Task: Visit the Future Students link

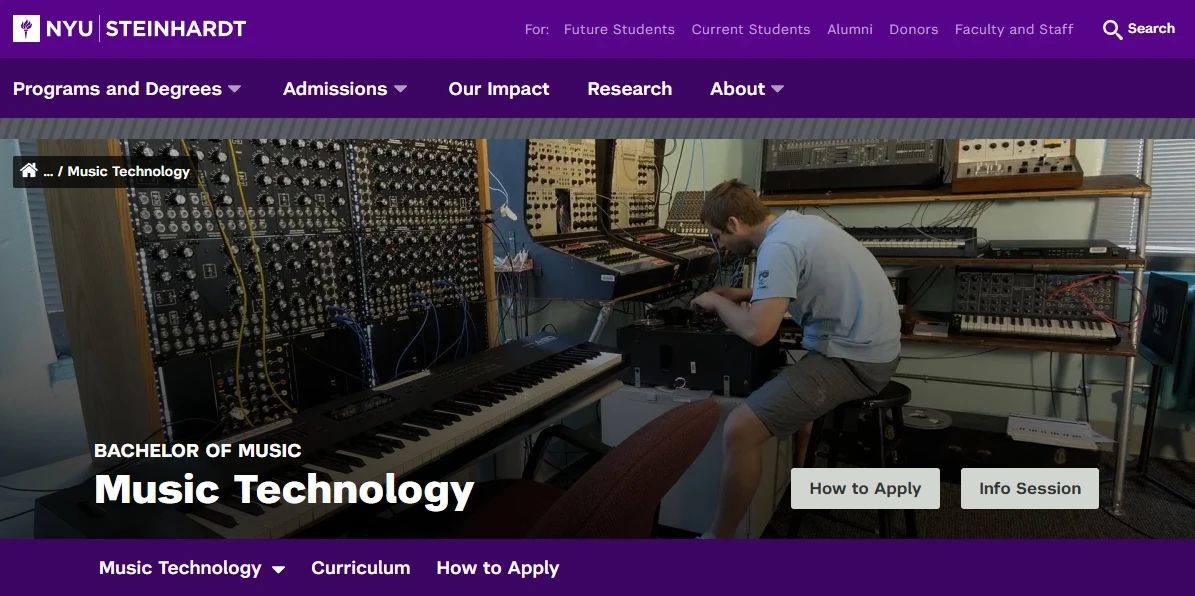Action: 619,30
